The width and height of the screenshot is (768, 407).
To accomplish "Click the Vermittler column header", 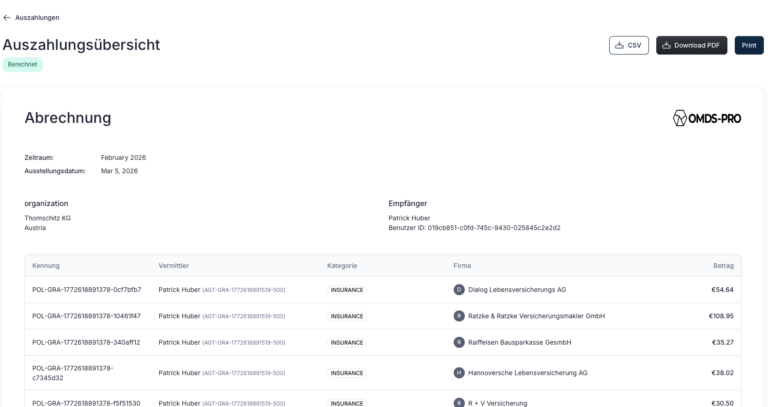I will (173, 265).
